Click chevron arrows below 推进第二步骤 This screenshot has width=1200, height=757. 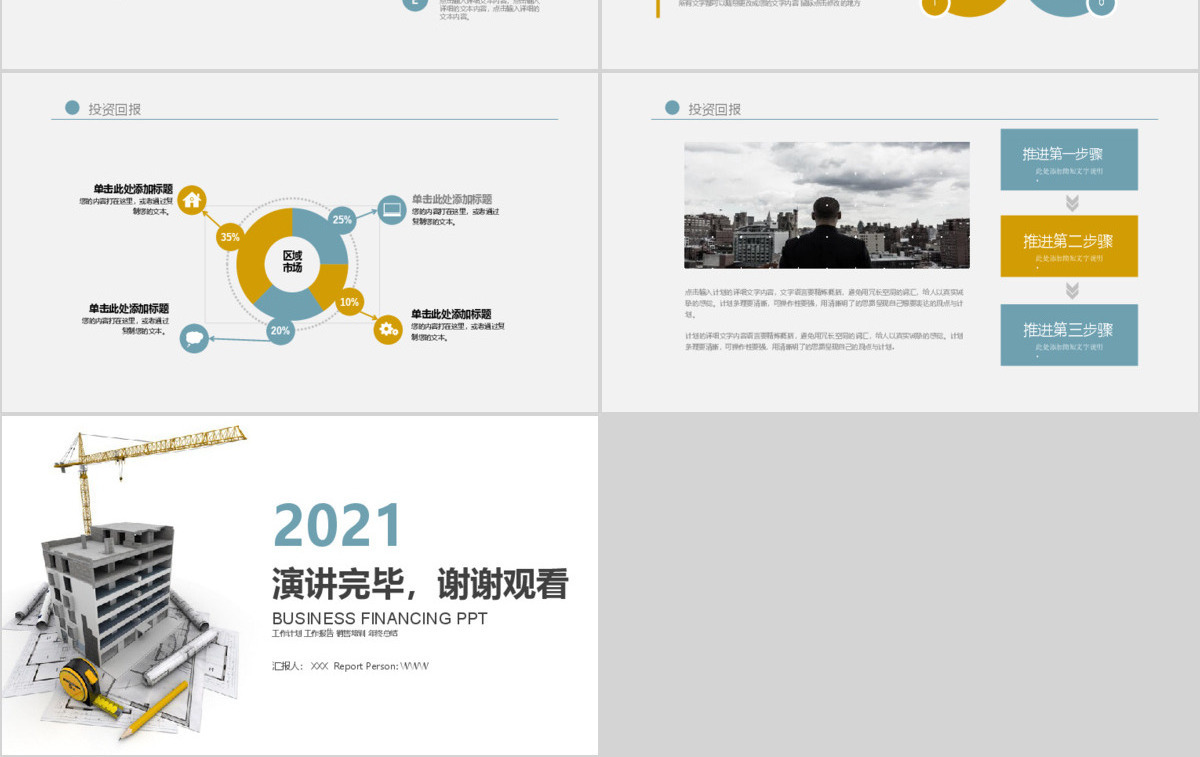coord(1072,291)
